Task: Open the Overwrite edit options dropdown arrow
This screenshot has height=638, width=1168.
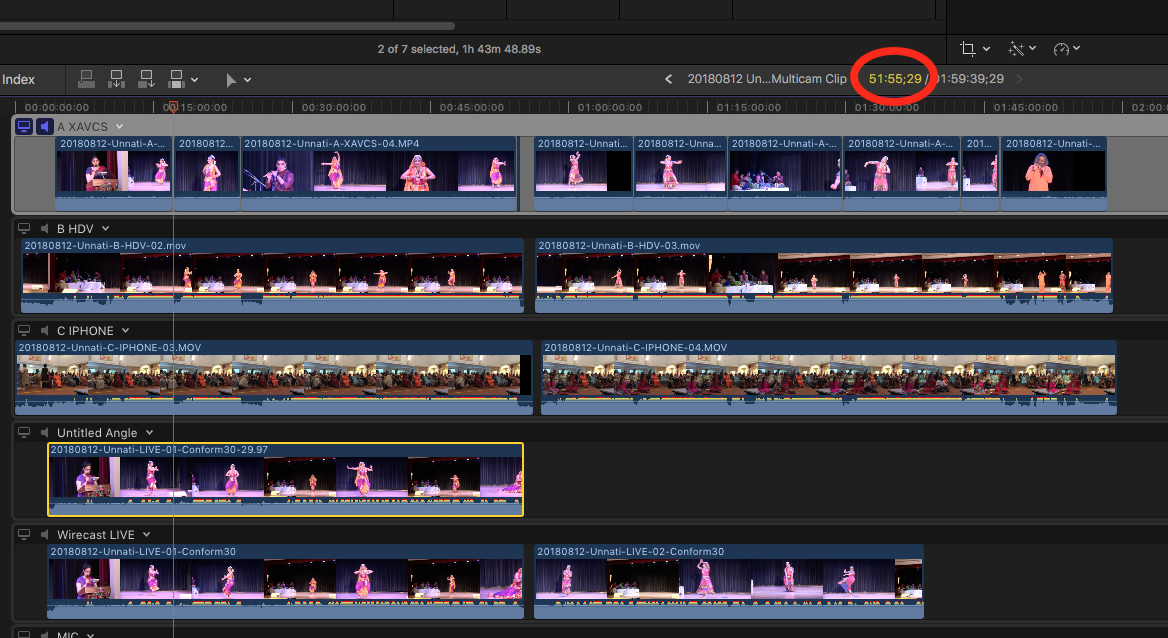Action: pyautogui.click(x=194, y=80)
